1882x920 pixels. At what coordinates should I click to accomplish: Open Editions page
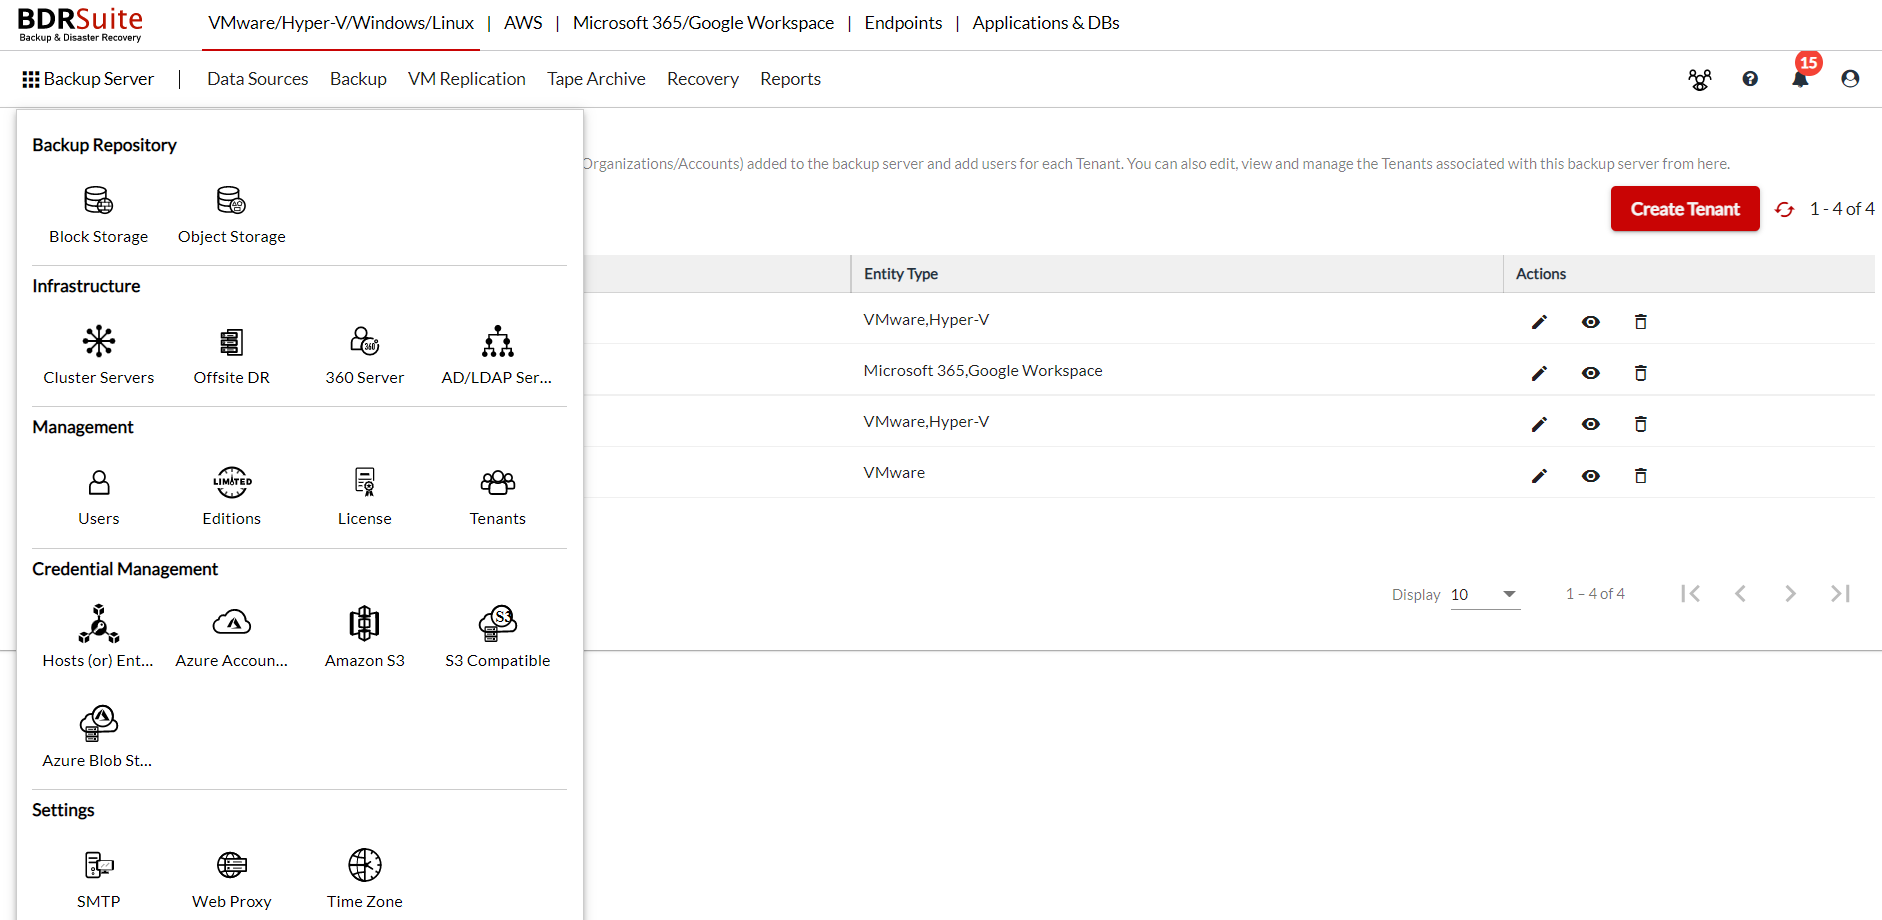pos(231,497)
